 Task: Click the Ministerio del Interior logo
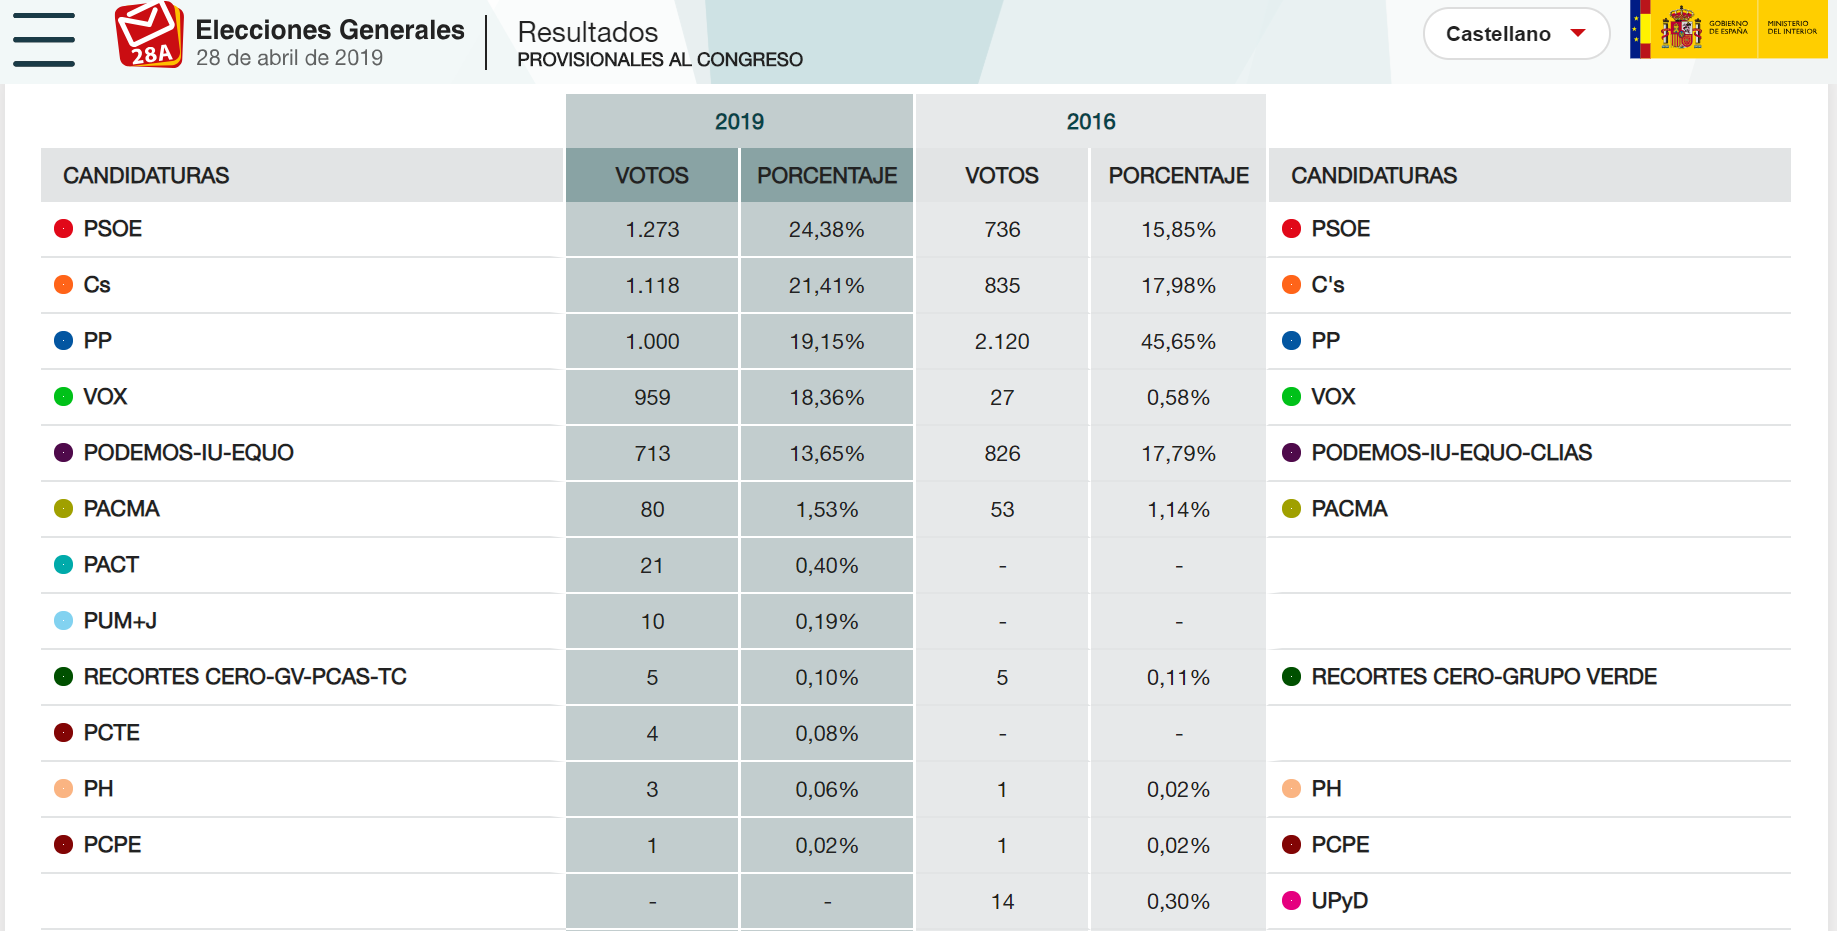coord(1792,29)
